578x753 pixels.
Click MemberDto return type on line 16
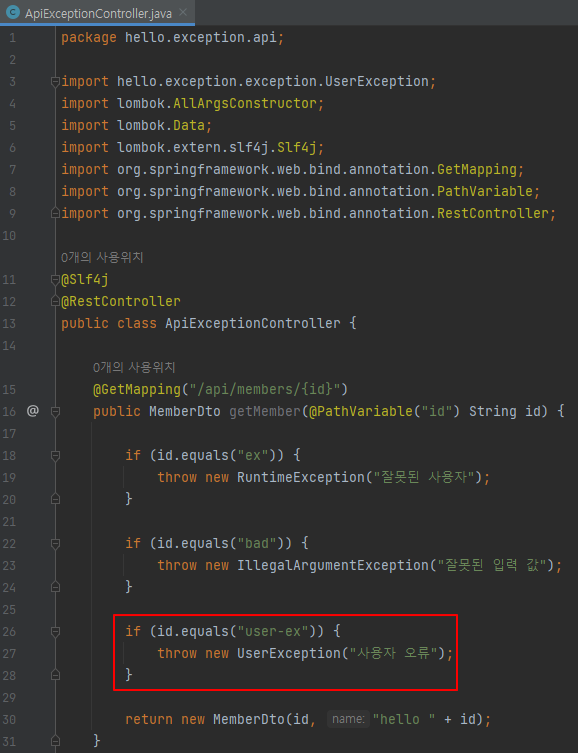point(185,412)
